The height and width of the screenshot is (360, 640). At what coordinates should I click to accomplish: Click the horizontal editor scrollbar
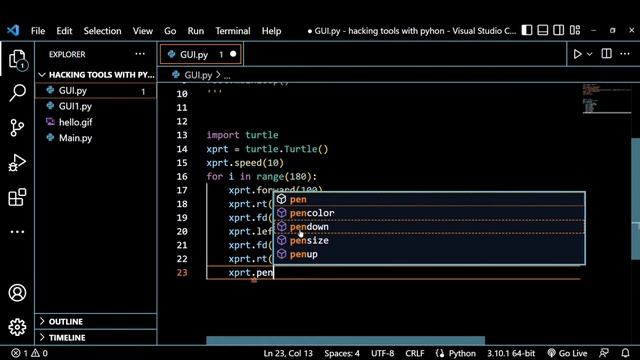345,340
